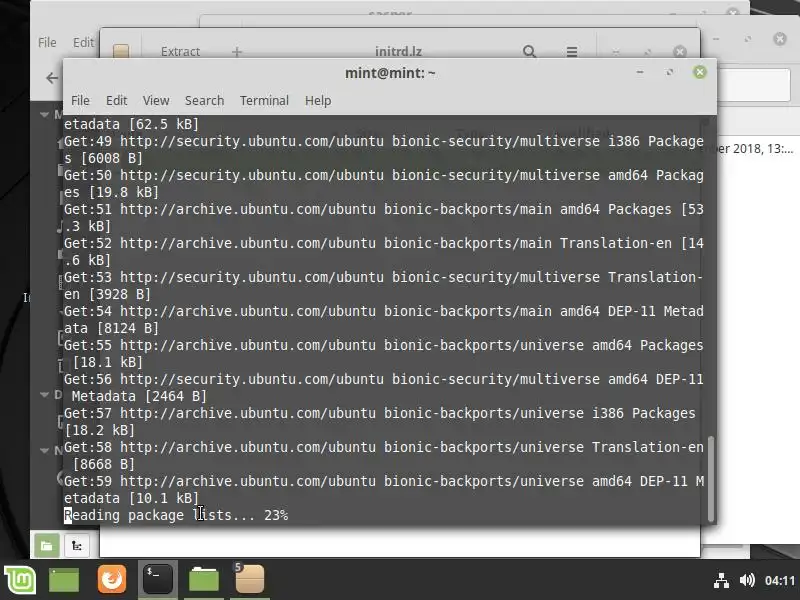Click the Extract button in archive manager
Viewport: 800px width, 600px height.
point(180,52)
